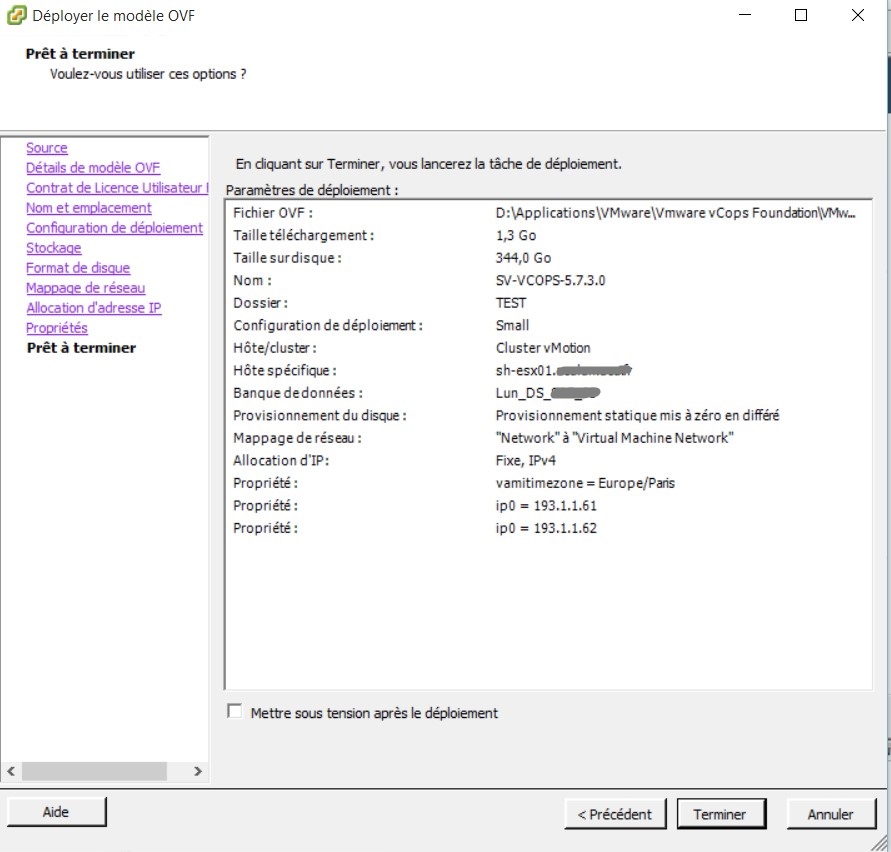The width and height of the screenshot is (891, 852).
Task: Close the Déployer le modèle OVF window
Action: (858, 15)
